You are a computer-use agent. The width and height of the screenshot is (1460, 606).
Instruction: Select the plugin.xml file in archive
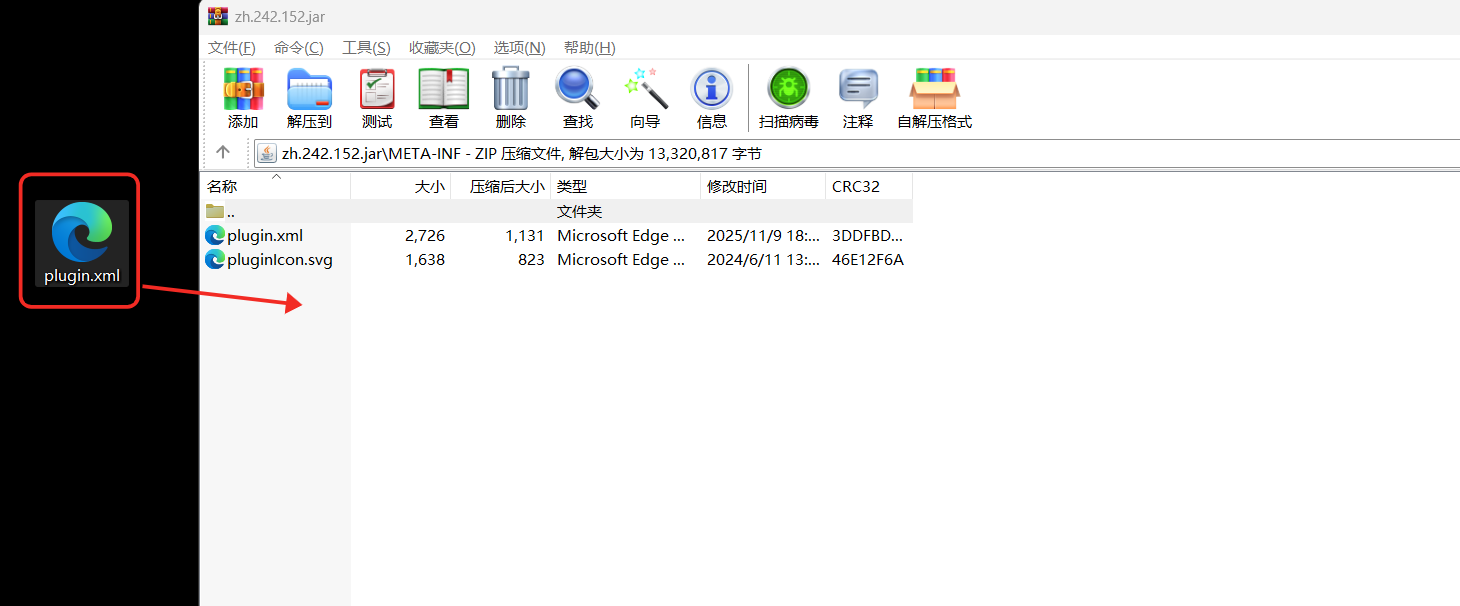coord(264,235)
